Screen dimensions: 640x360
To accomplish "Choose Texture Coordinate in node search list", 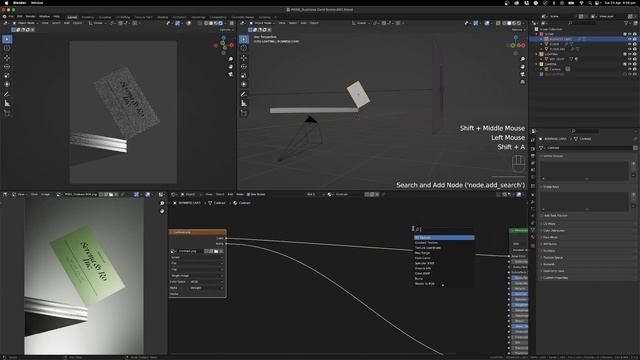I will click(444, 248).
